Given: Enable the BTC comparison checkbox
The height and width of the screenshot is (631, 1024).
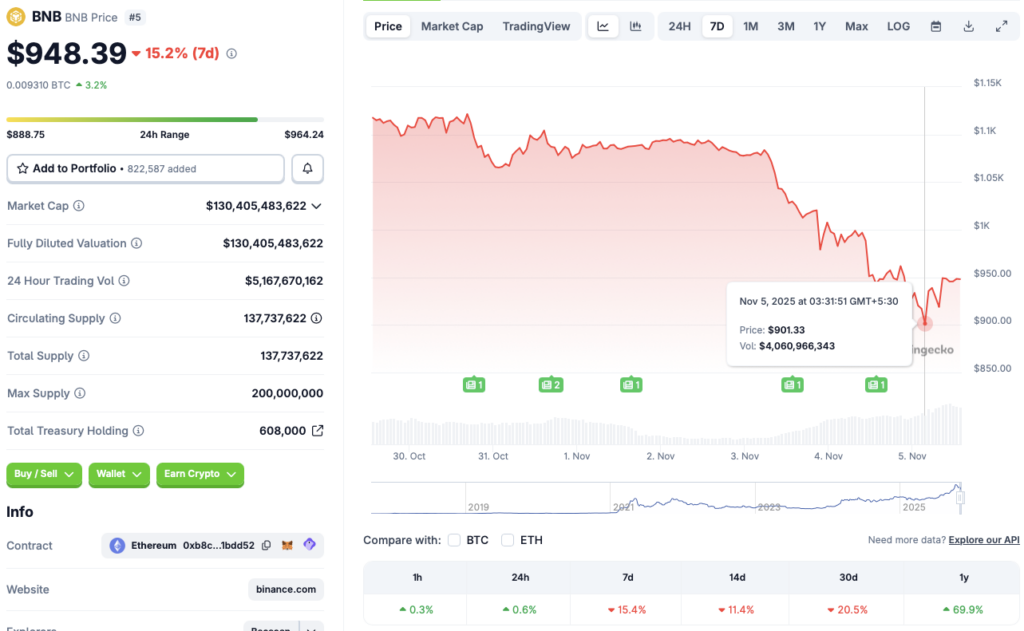Looking at the screenshot, I should [453, 539].
